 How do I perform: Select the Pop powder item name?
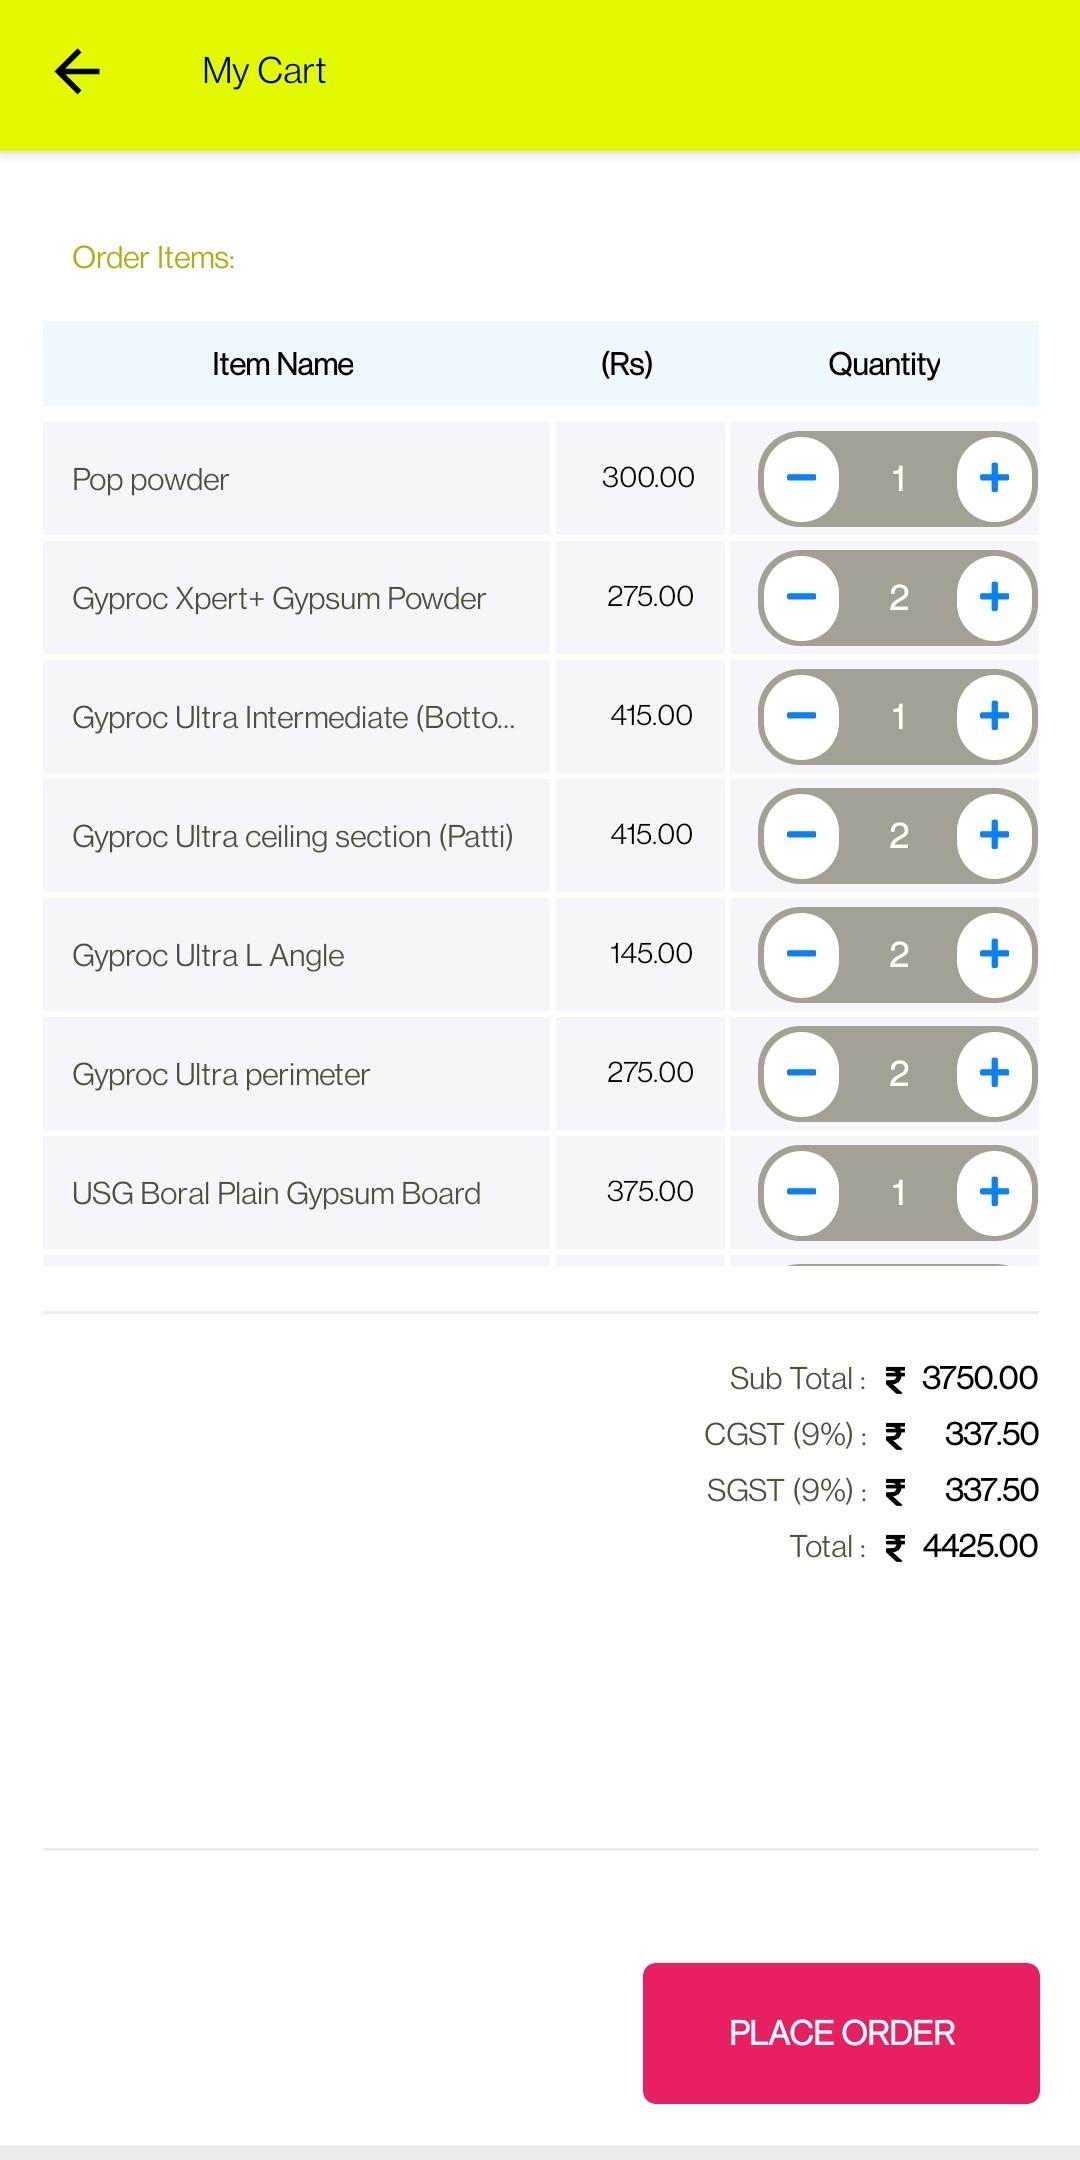tap(150, 480)
